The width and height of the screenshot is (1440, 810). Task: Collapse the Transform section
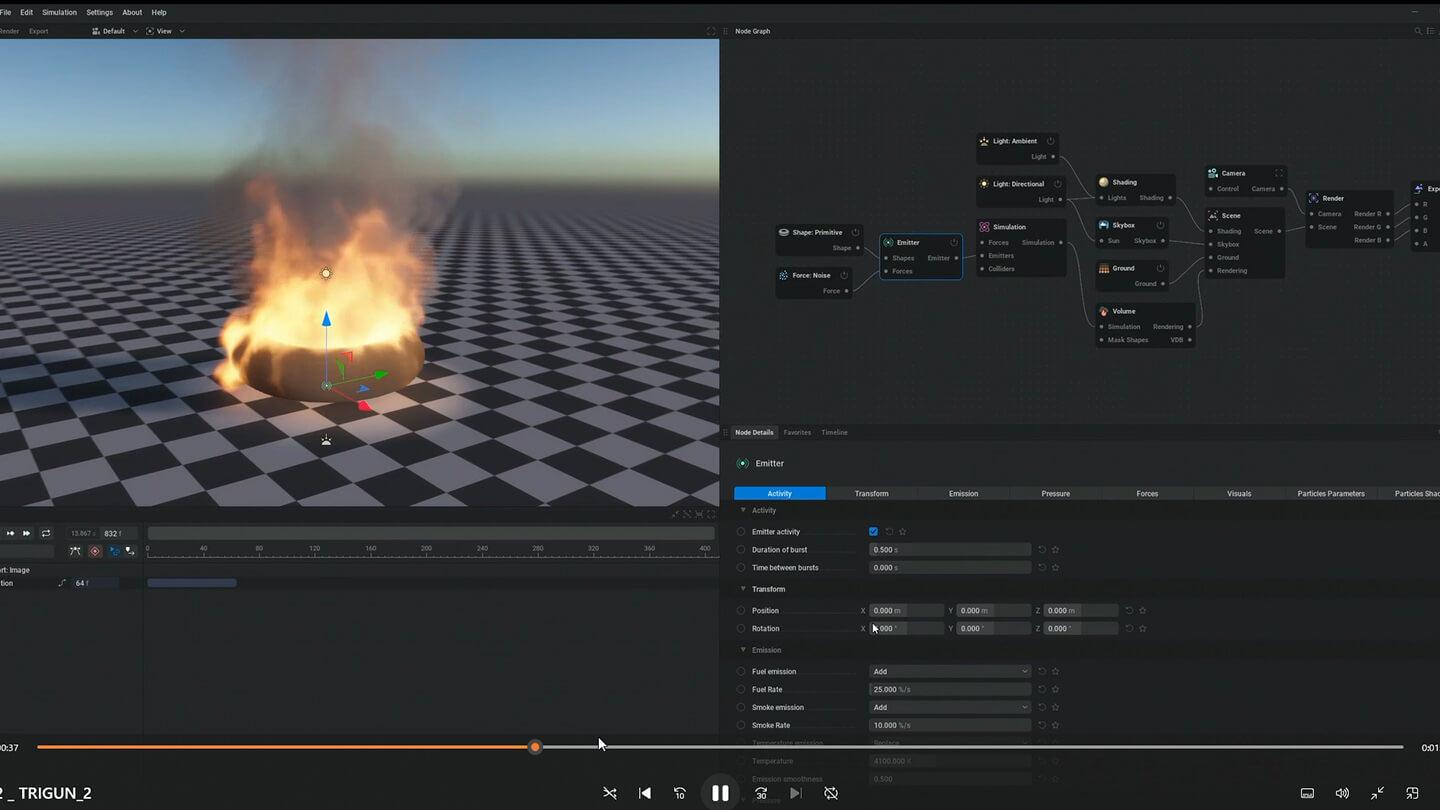pos(743,589)
